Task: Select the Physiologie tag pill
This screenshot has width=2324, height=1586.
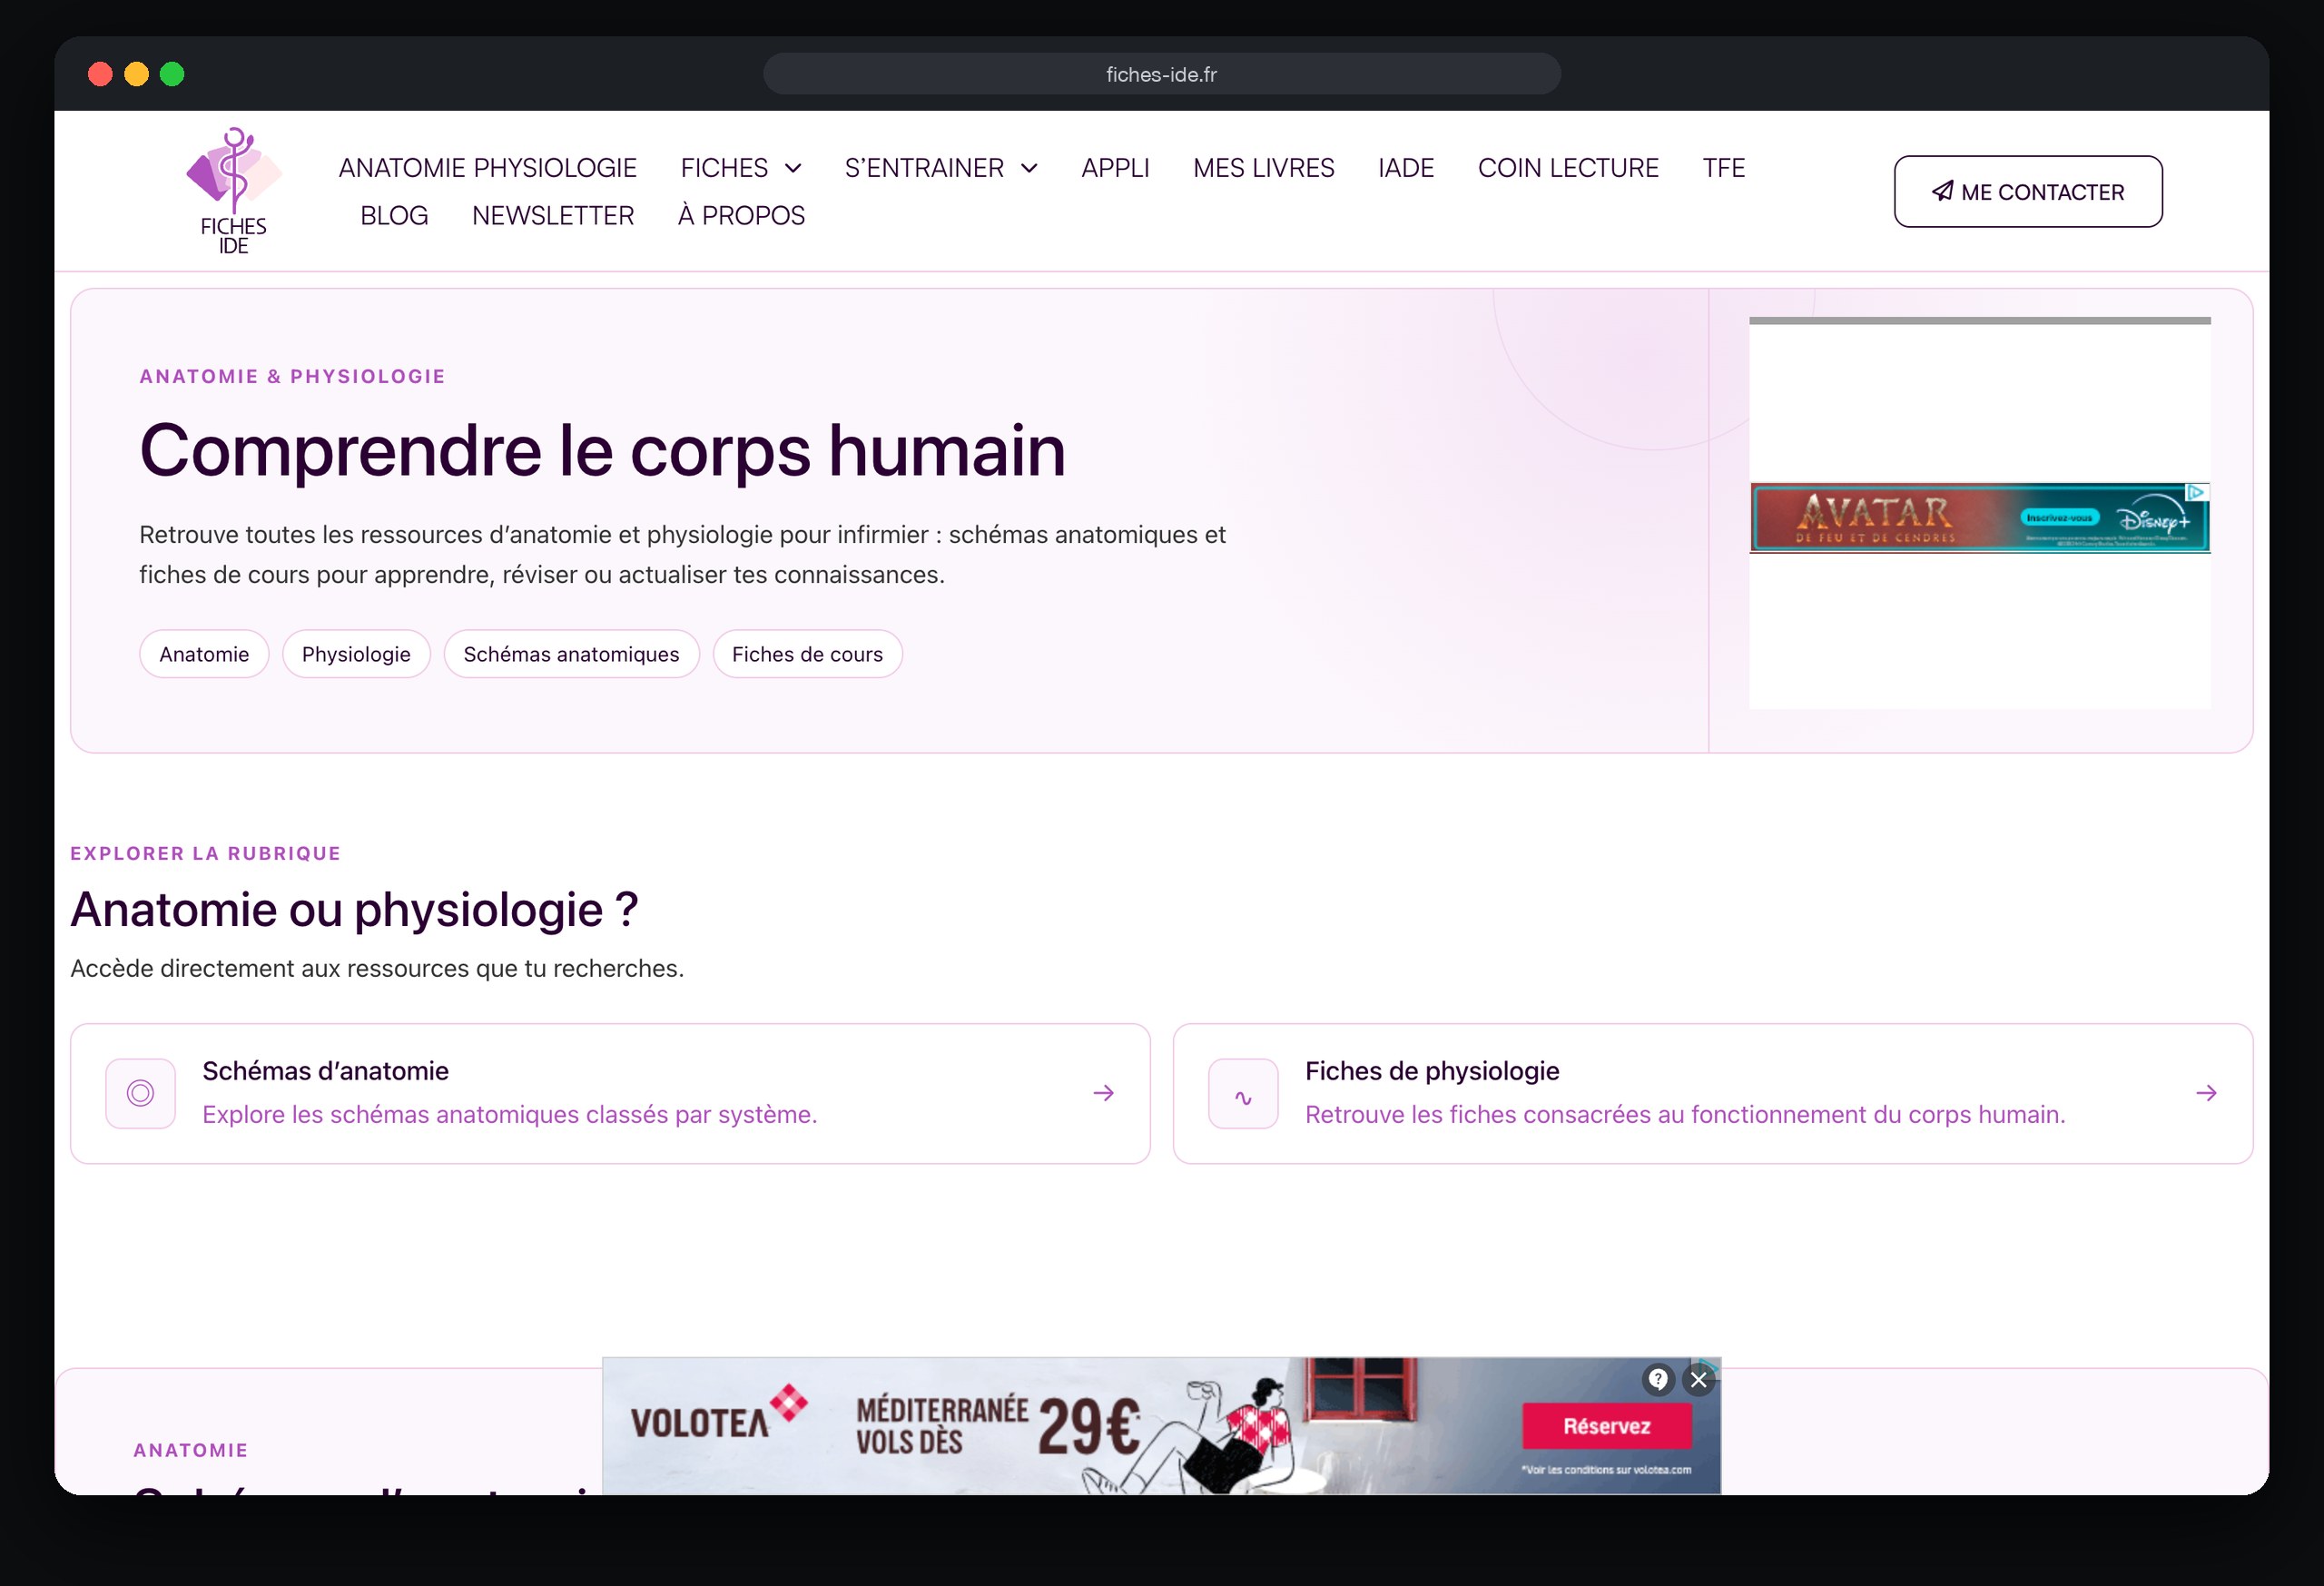Action: pos(356,654)
